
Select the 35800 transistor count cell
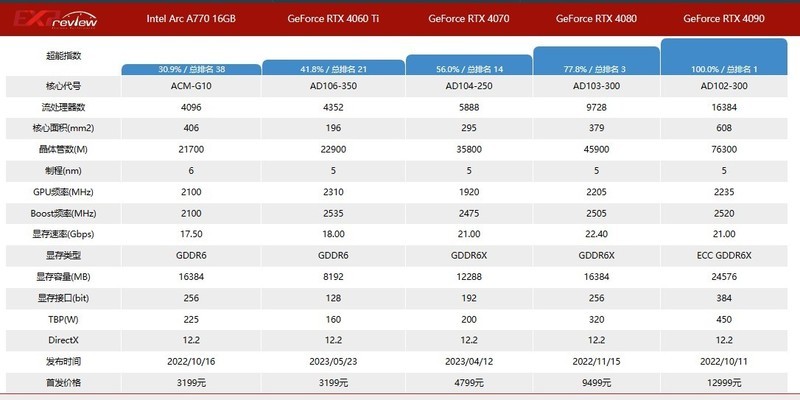[x=469, y=150]
